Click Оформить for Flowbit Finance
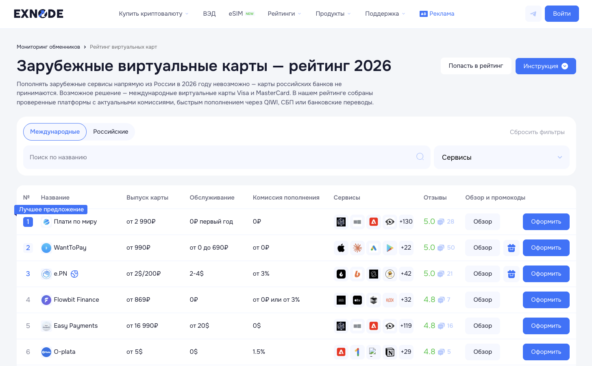The height and width of the screenshot is (366, 592). 546,300
